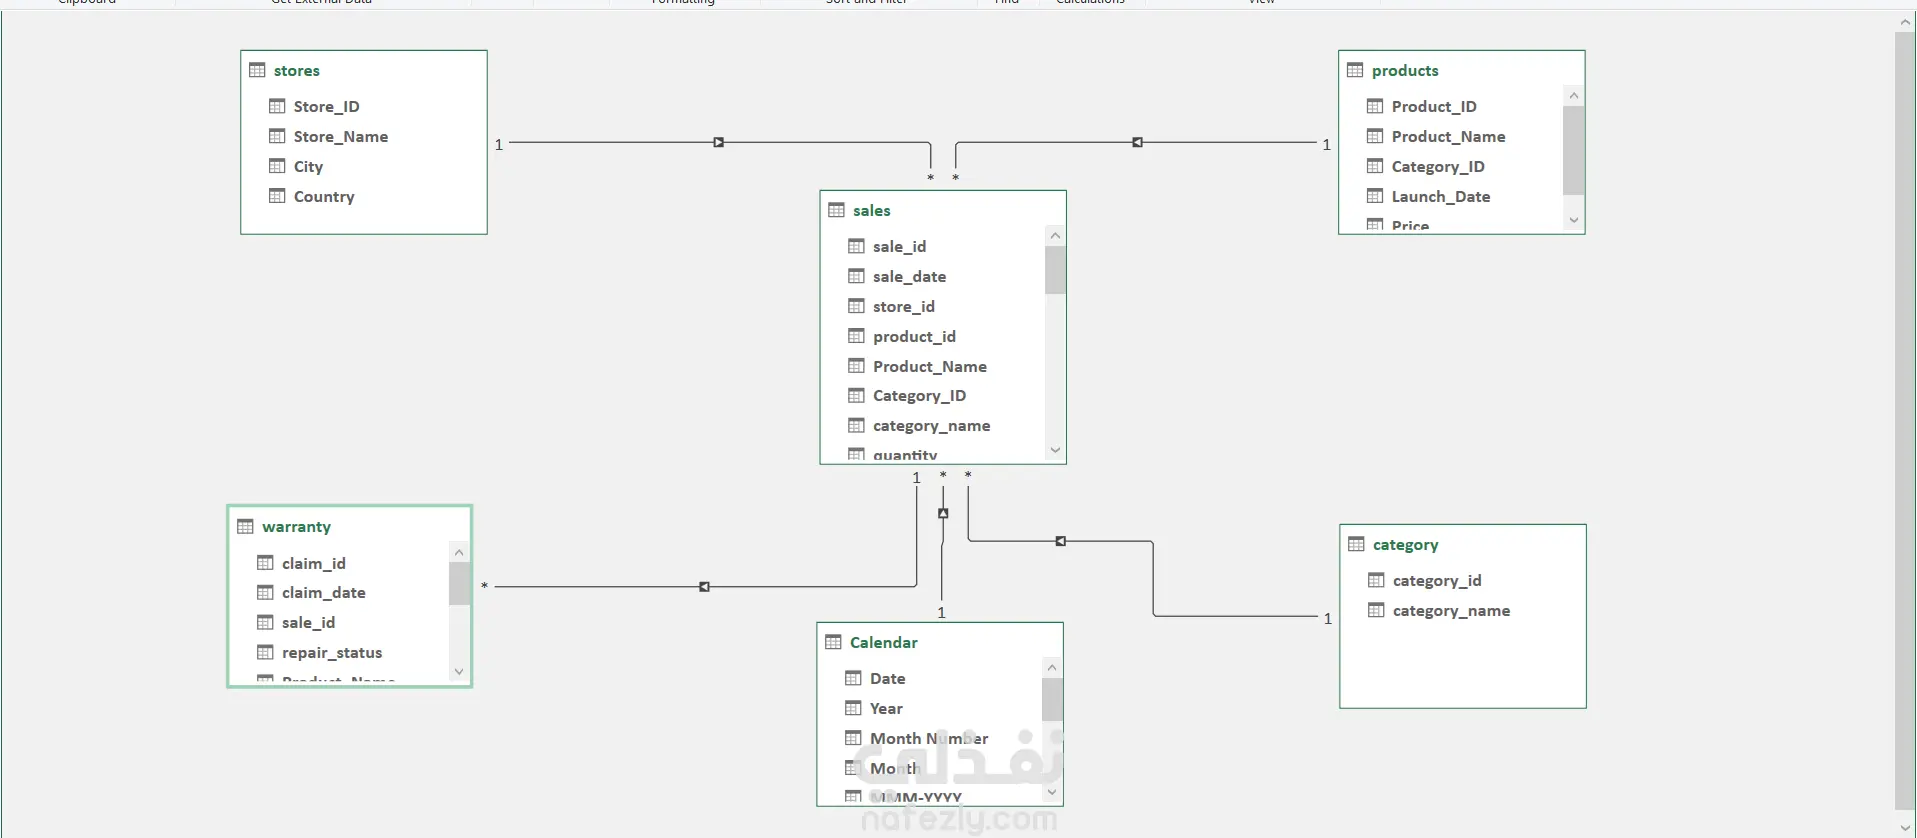Image resolution: width=1917 pixels, height=838 pixels.
Task: Click the products table scroll-up arrow
Action: click(x=1574, y=96)
